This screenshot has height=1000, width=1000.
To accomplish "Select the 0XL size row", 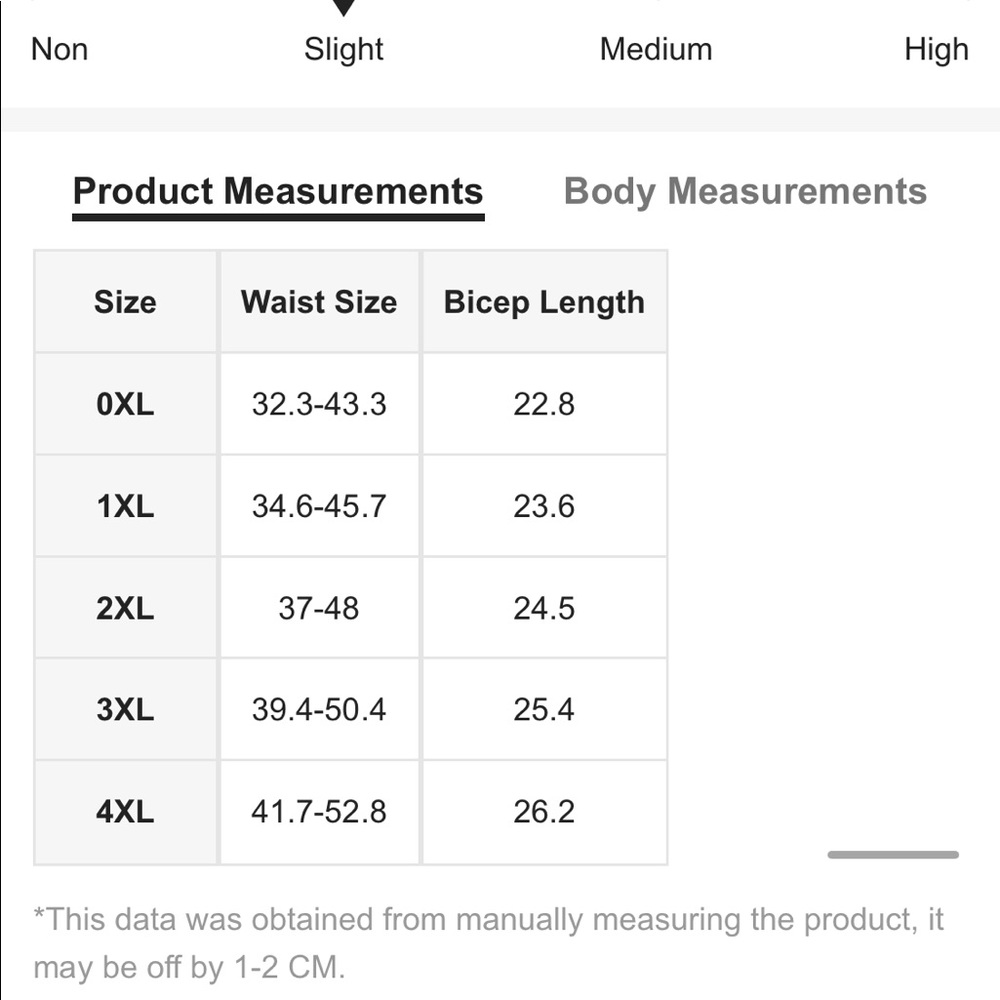I will coord(125,404).
